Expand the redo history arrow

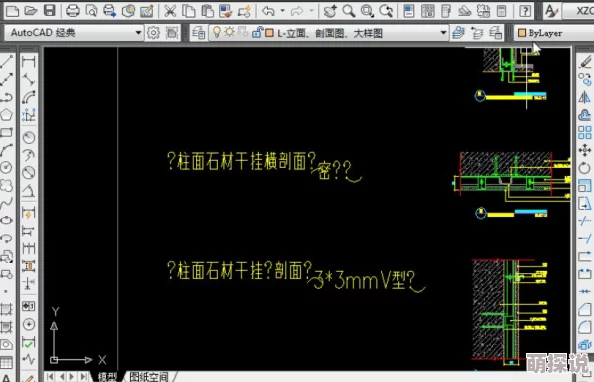point(311,11)
